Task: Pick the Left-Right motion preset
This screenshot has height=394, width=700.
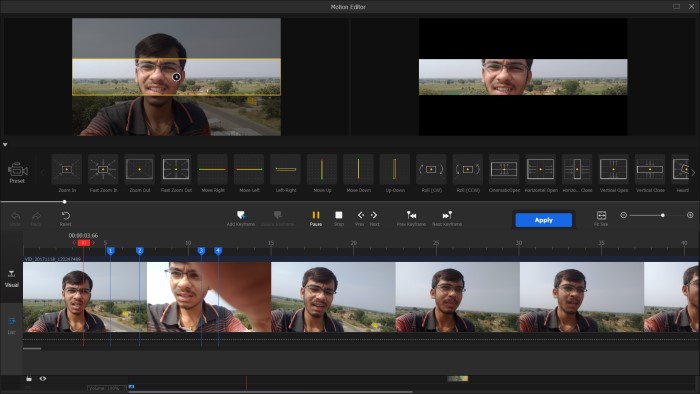Action: pos(286,170)
